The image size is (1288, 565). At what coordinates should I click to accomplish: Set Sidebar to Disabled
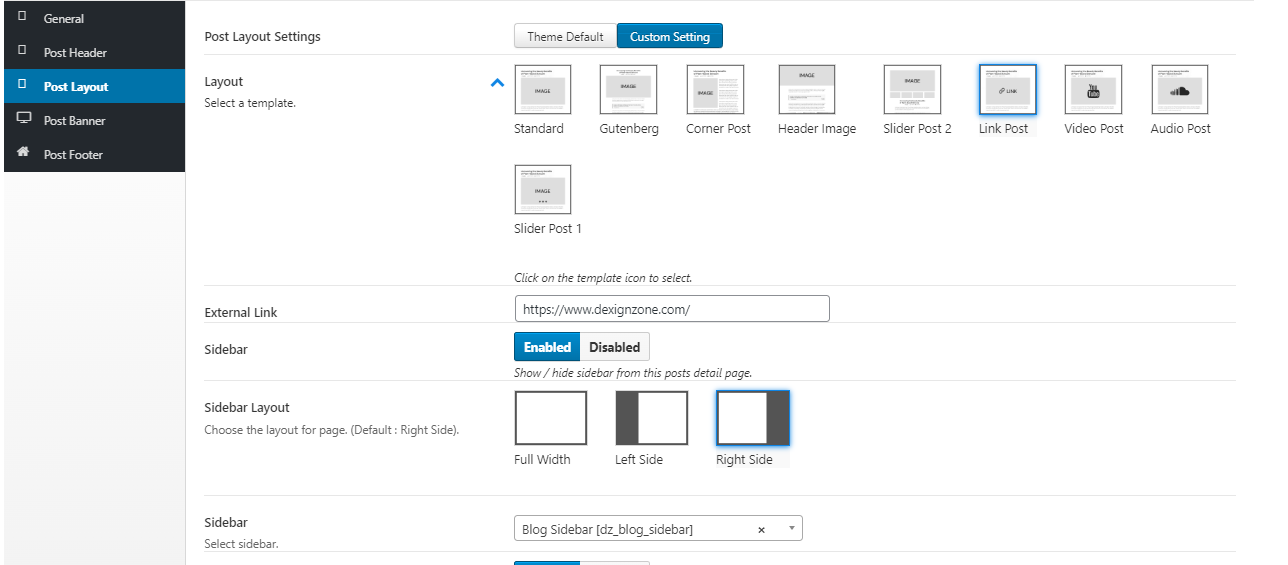point(614,347)
